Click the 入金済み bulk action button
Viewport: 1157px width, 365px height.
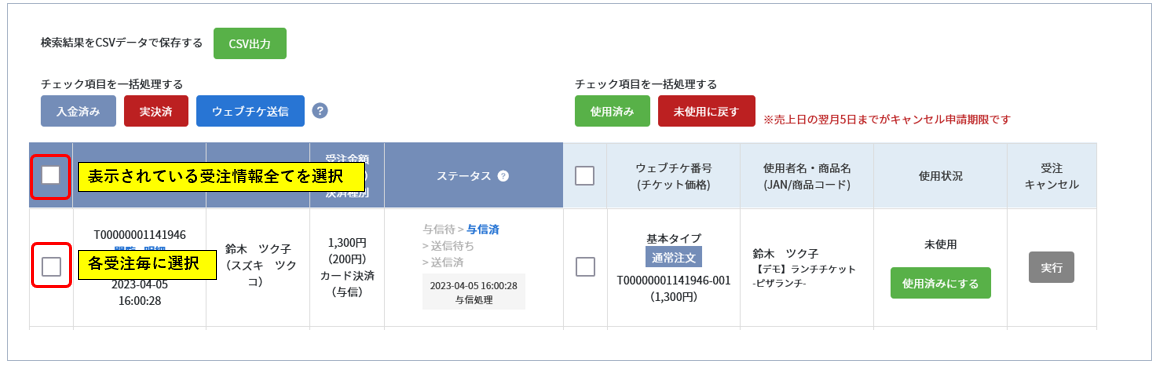pyautogui.click(x=77, y=111)
